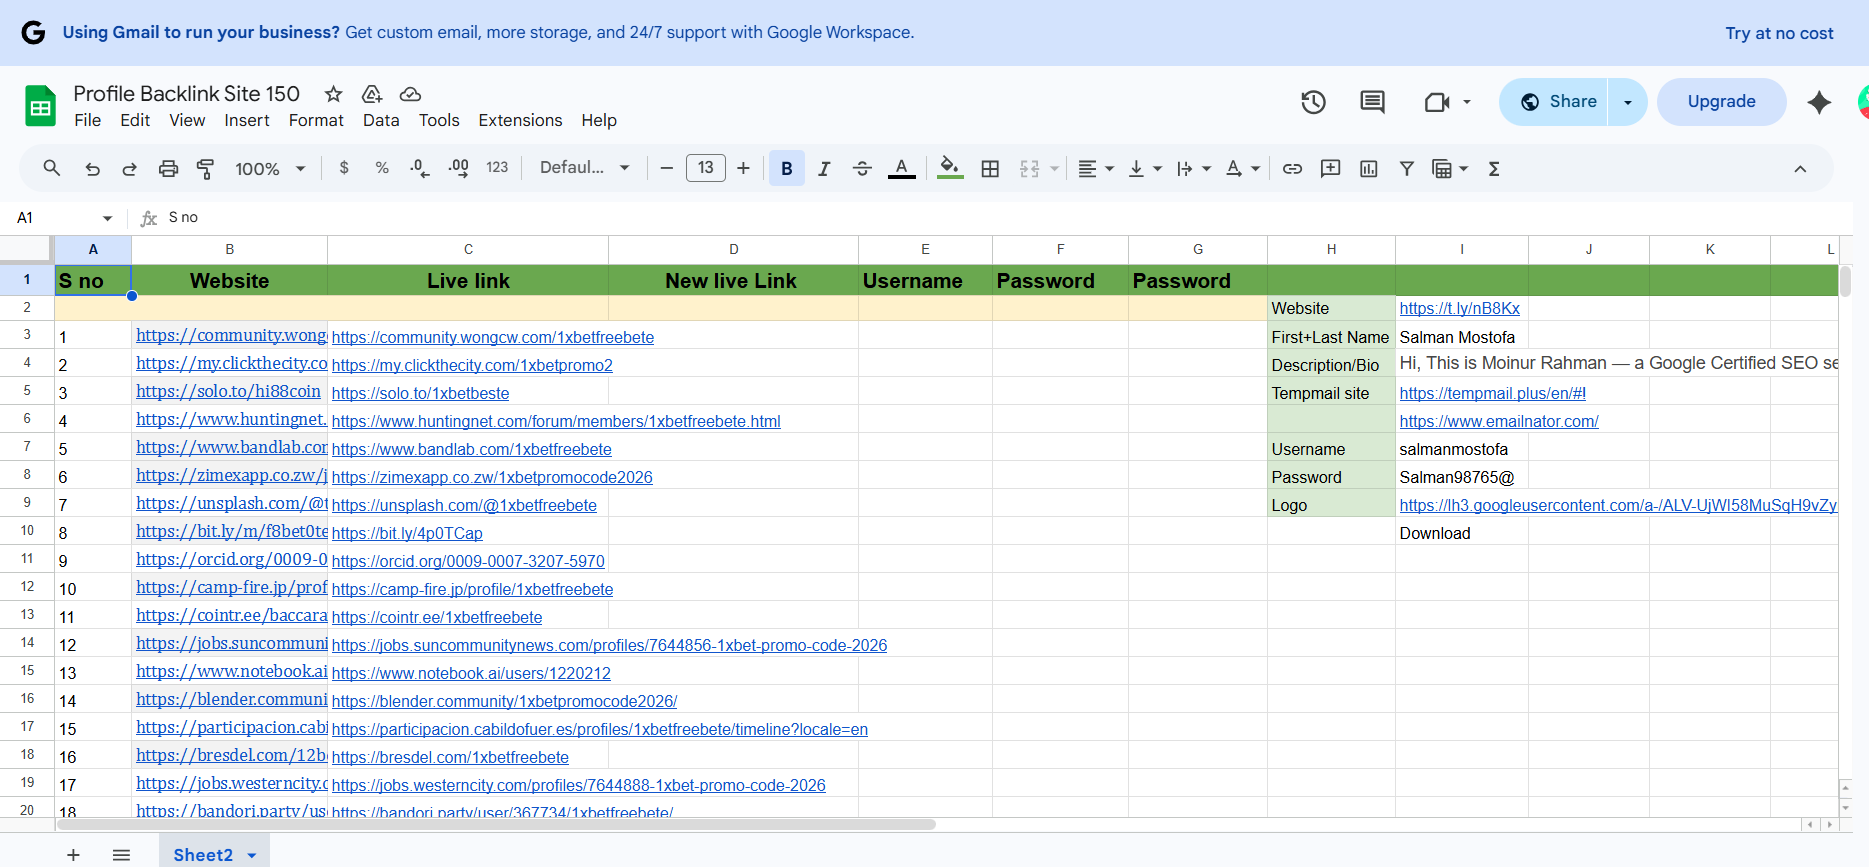Click Try at no cost link
Screen dimensions: 1869x867
(x=1779, y=33)
